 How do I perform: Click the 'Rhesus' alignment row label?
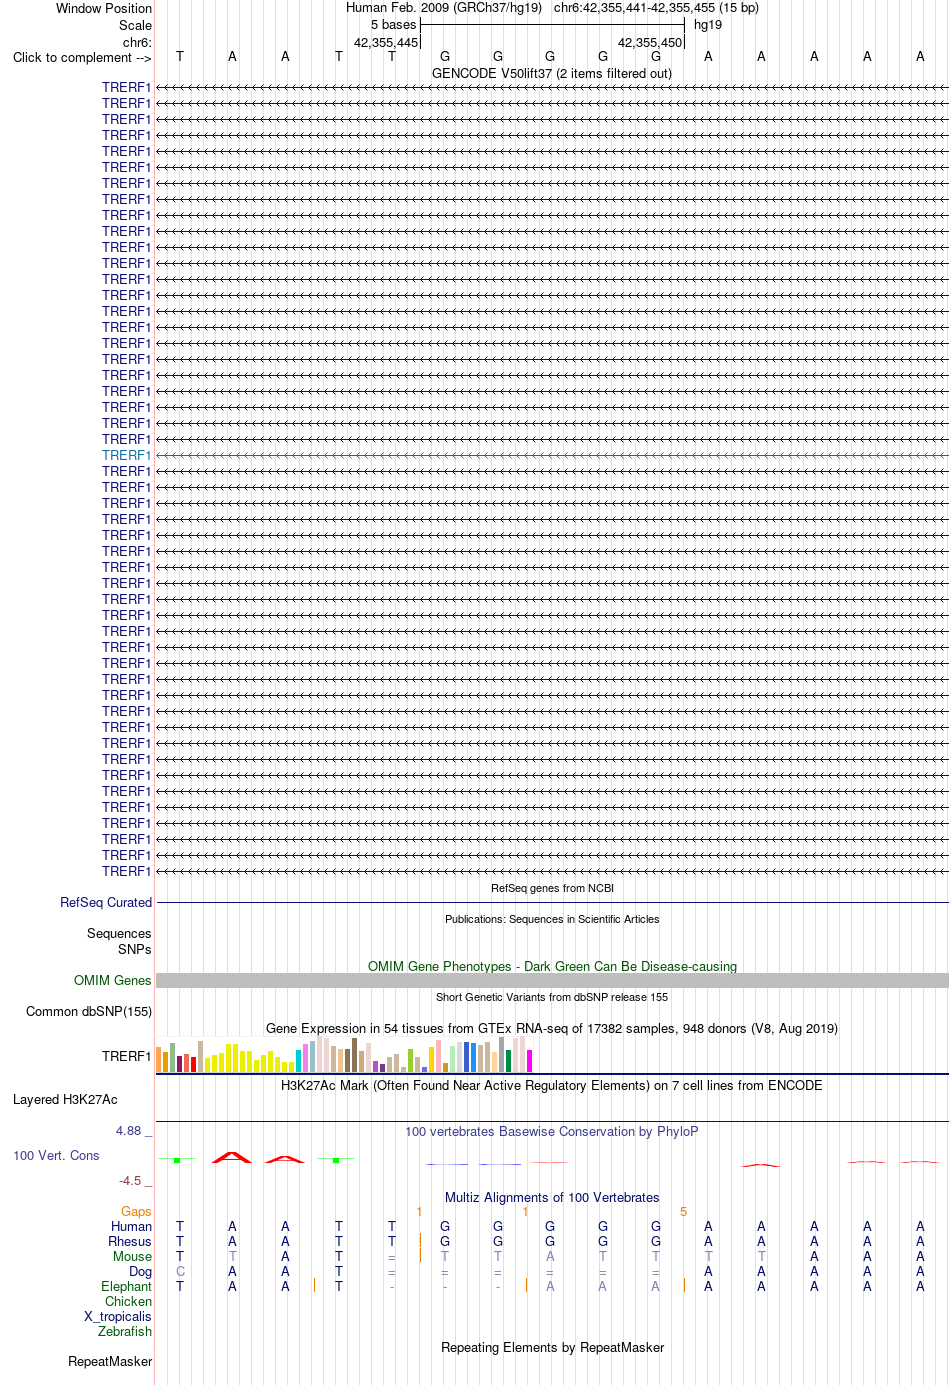(x=130, y=1241)
